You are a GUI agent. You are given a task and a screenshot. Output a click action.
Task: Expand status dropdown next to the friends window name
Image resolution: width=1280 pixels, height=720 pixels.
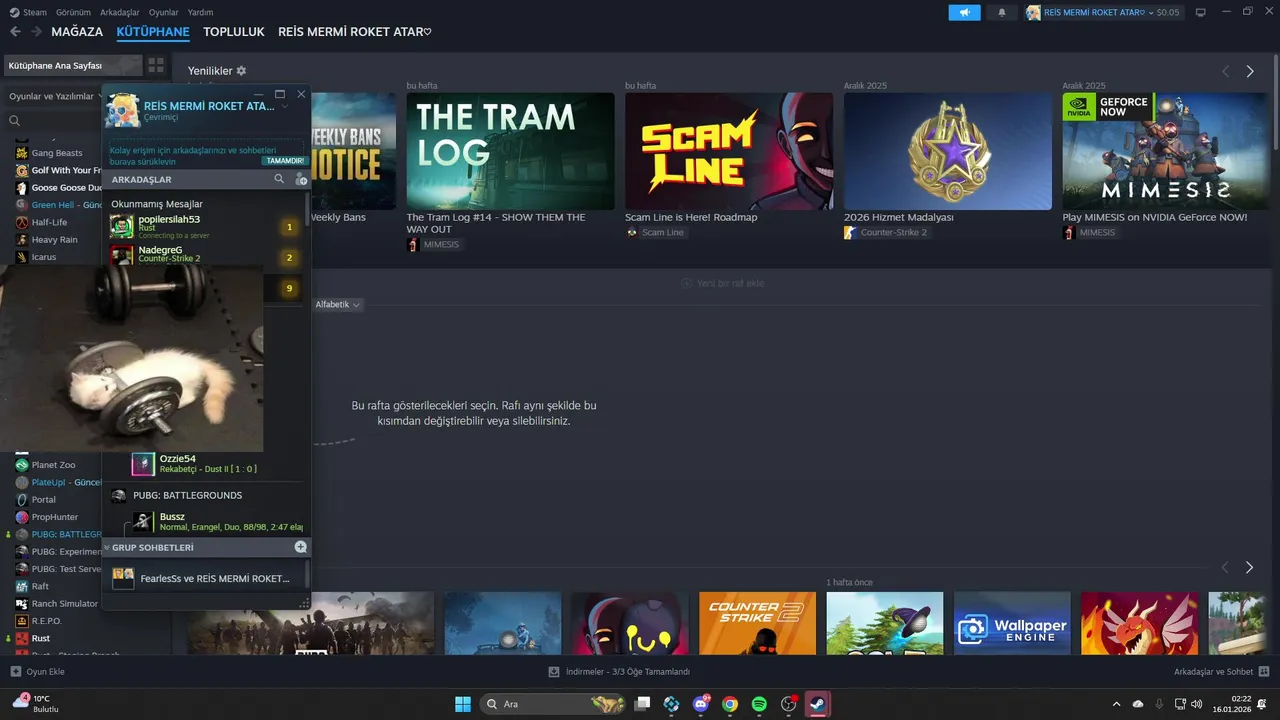(285, 106)
